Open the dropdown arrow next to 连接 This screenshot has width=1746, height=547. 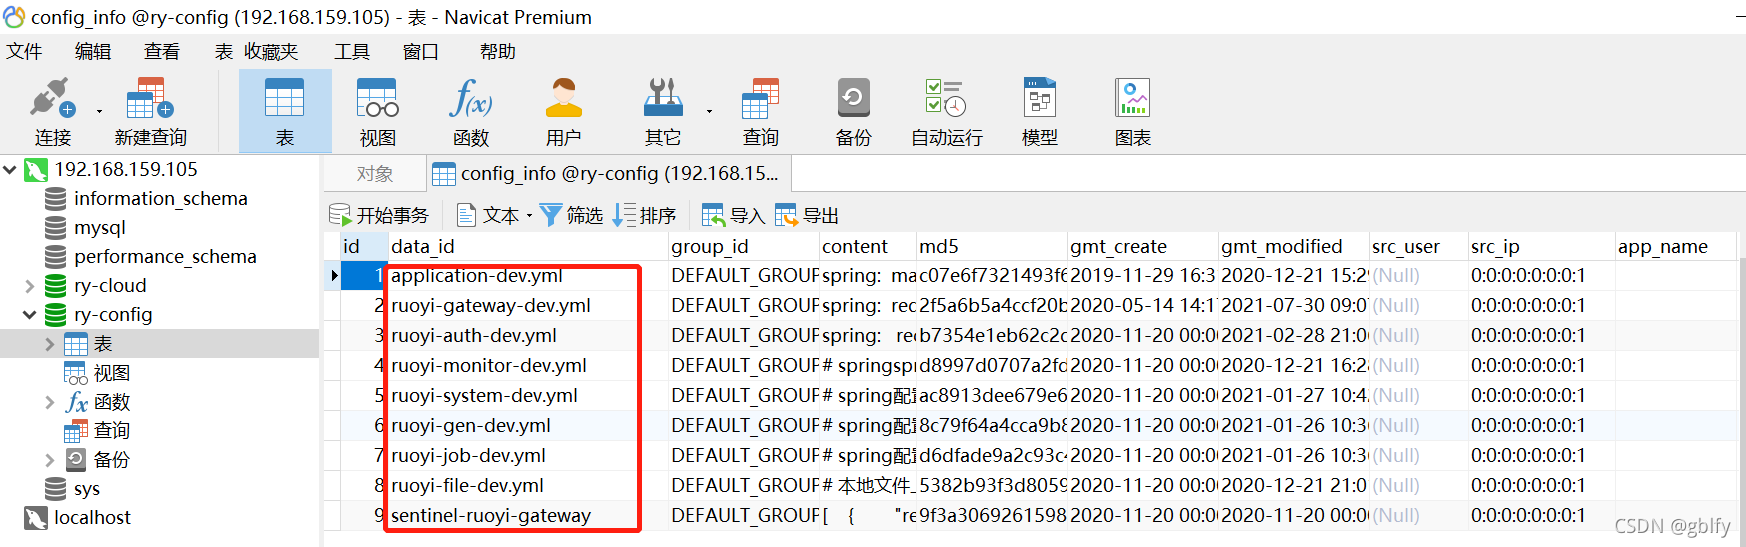point(99,111)
